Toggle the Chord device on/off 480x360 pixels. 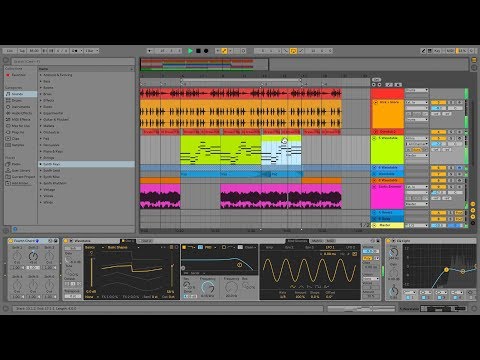[11, 241]
